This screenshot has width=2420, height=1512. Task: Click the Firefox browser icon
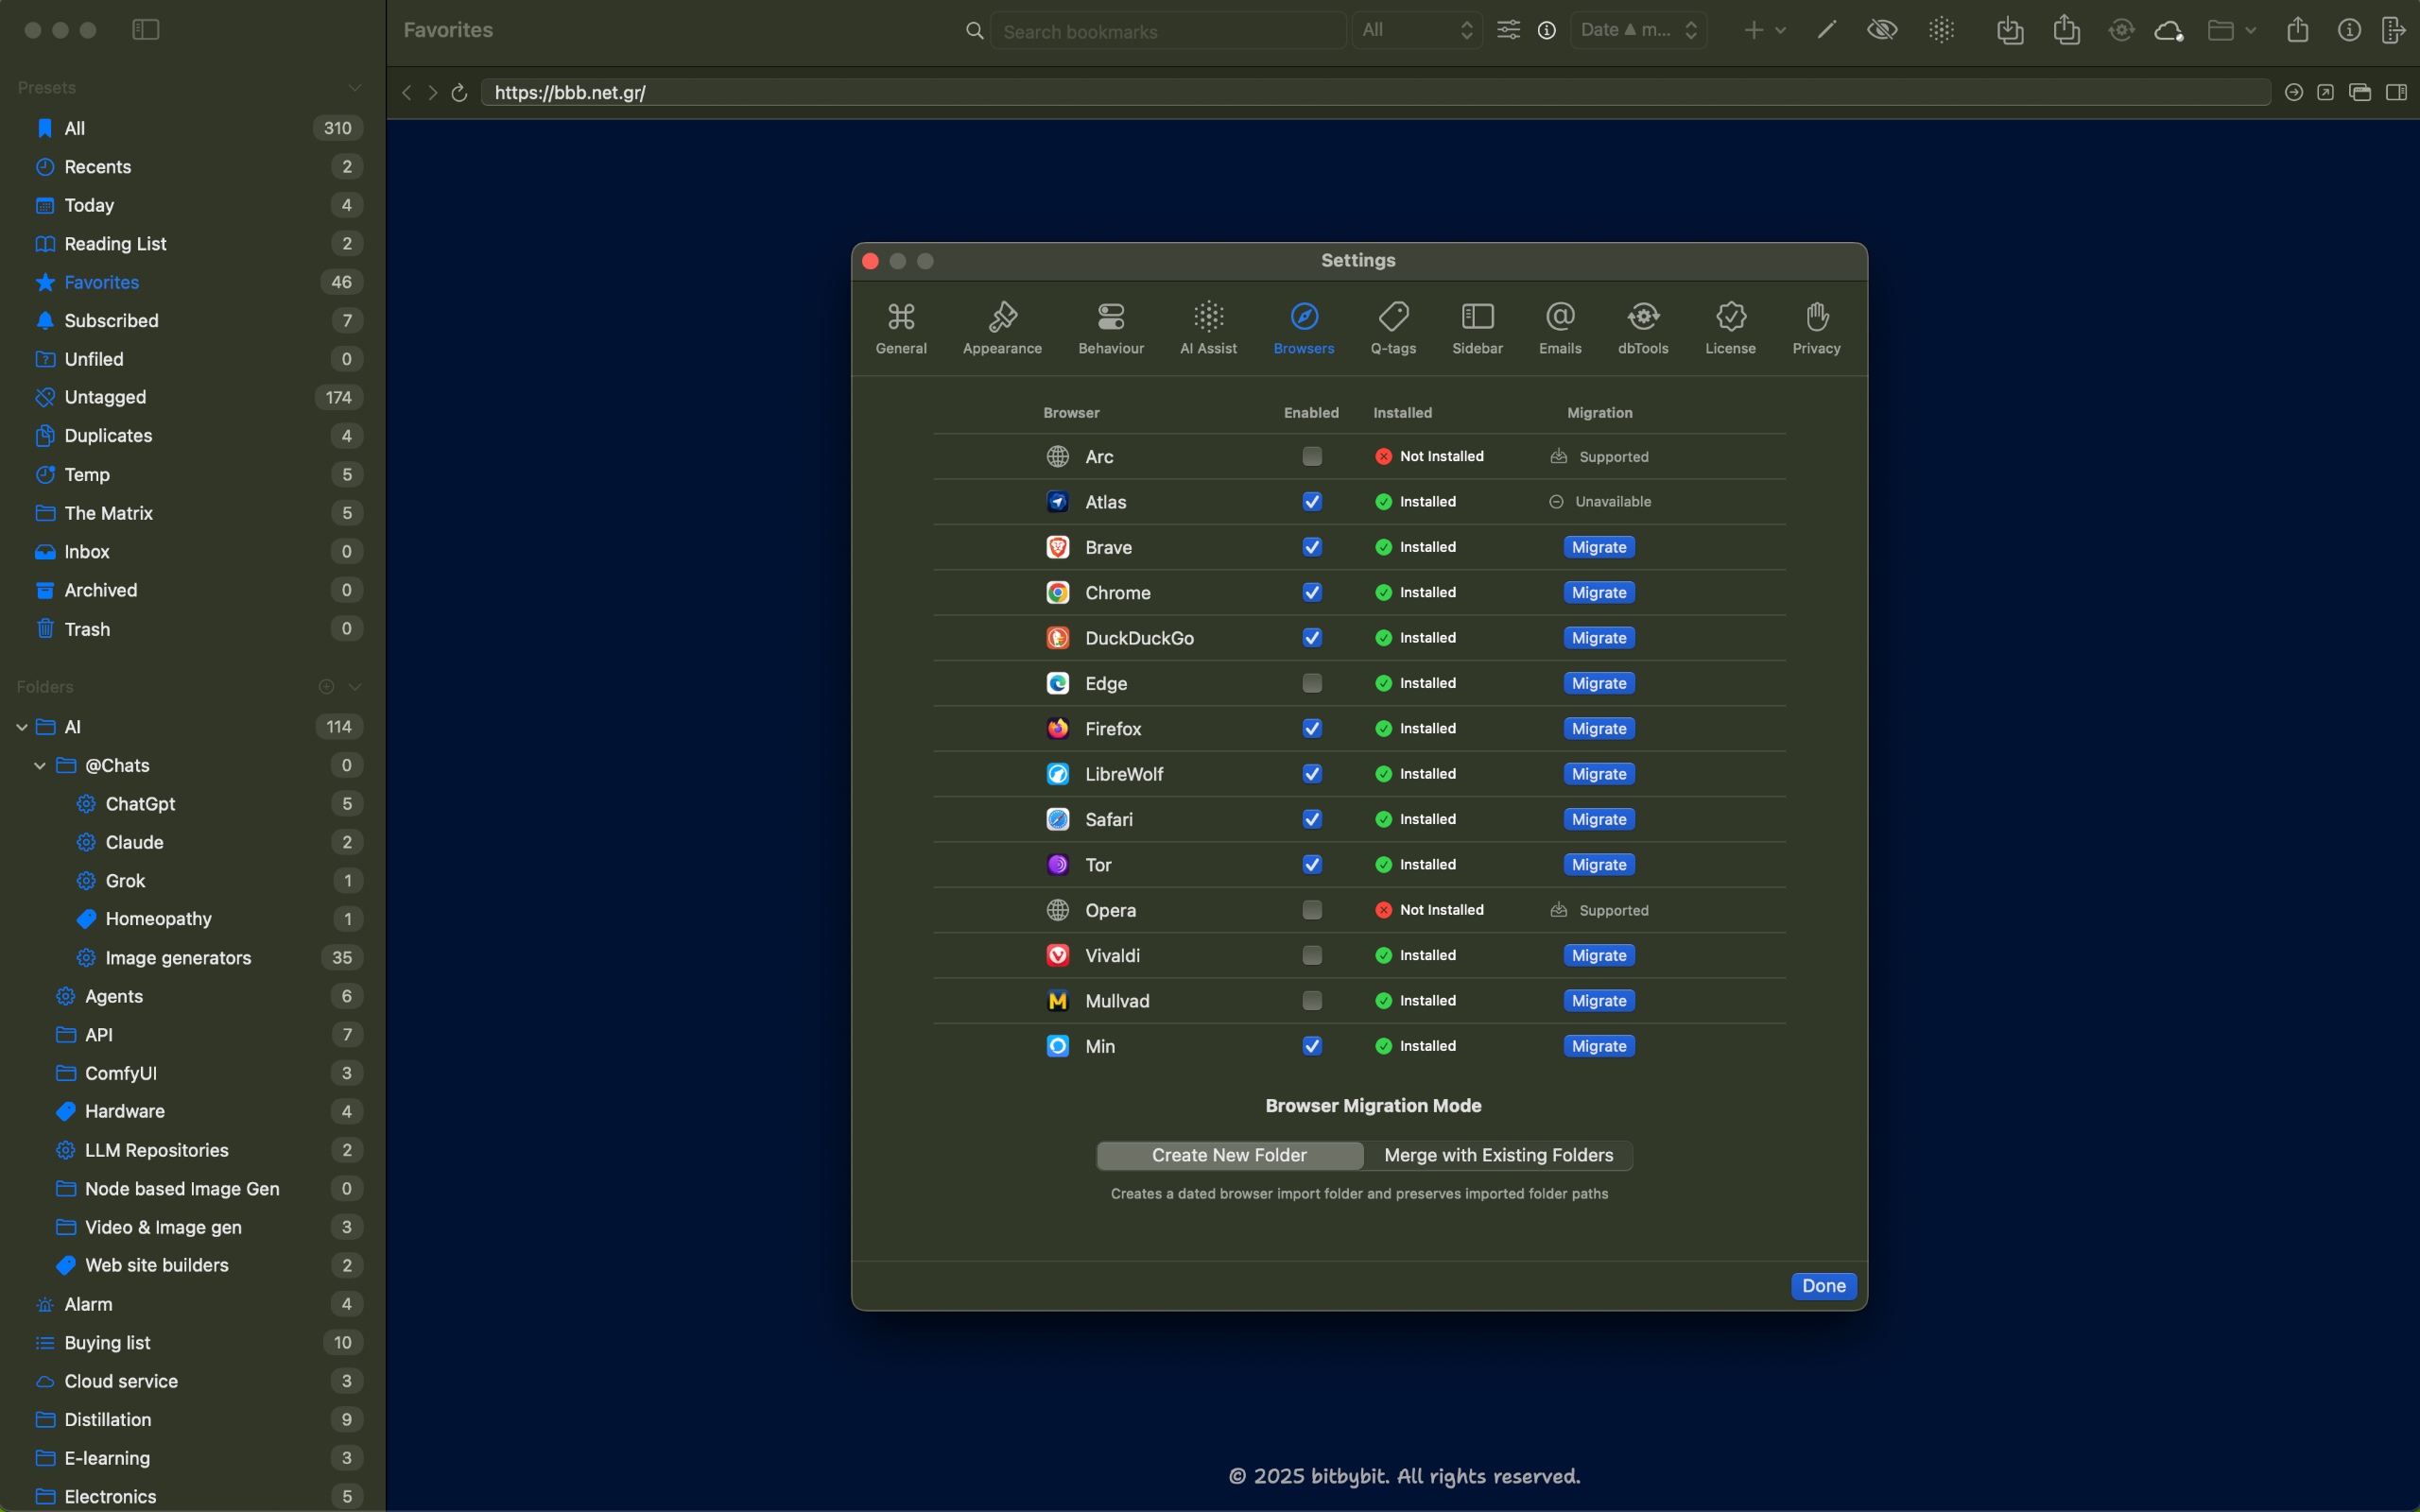click(1057, 728)
